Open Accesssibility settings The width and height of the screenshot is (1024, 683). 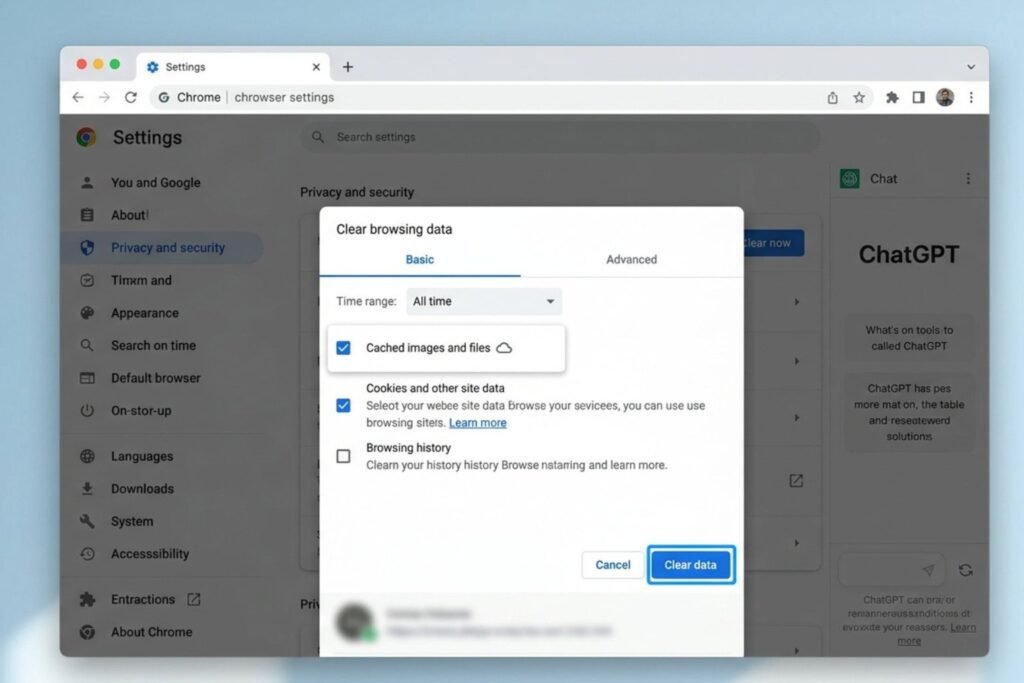click(x=150, y=554)
